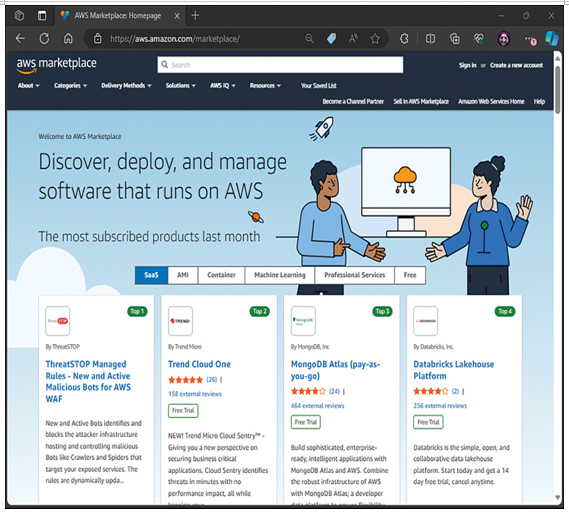This screenshot has height=514, width=569.
Task: Close the AWS Marketplace Homepage tab
Action: click(x=177, y=16)
